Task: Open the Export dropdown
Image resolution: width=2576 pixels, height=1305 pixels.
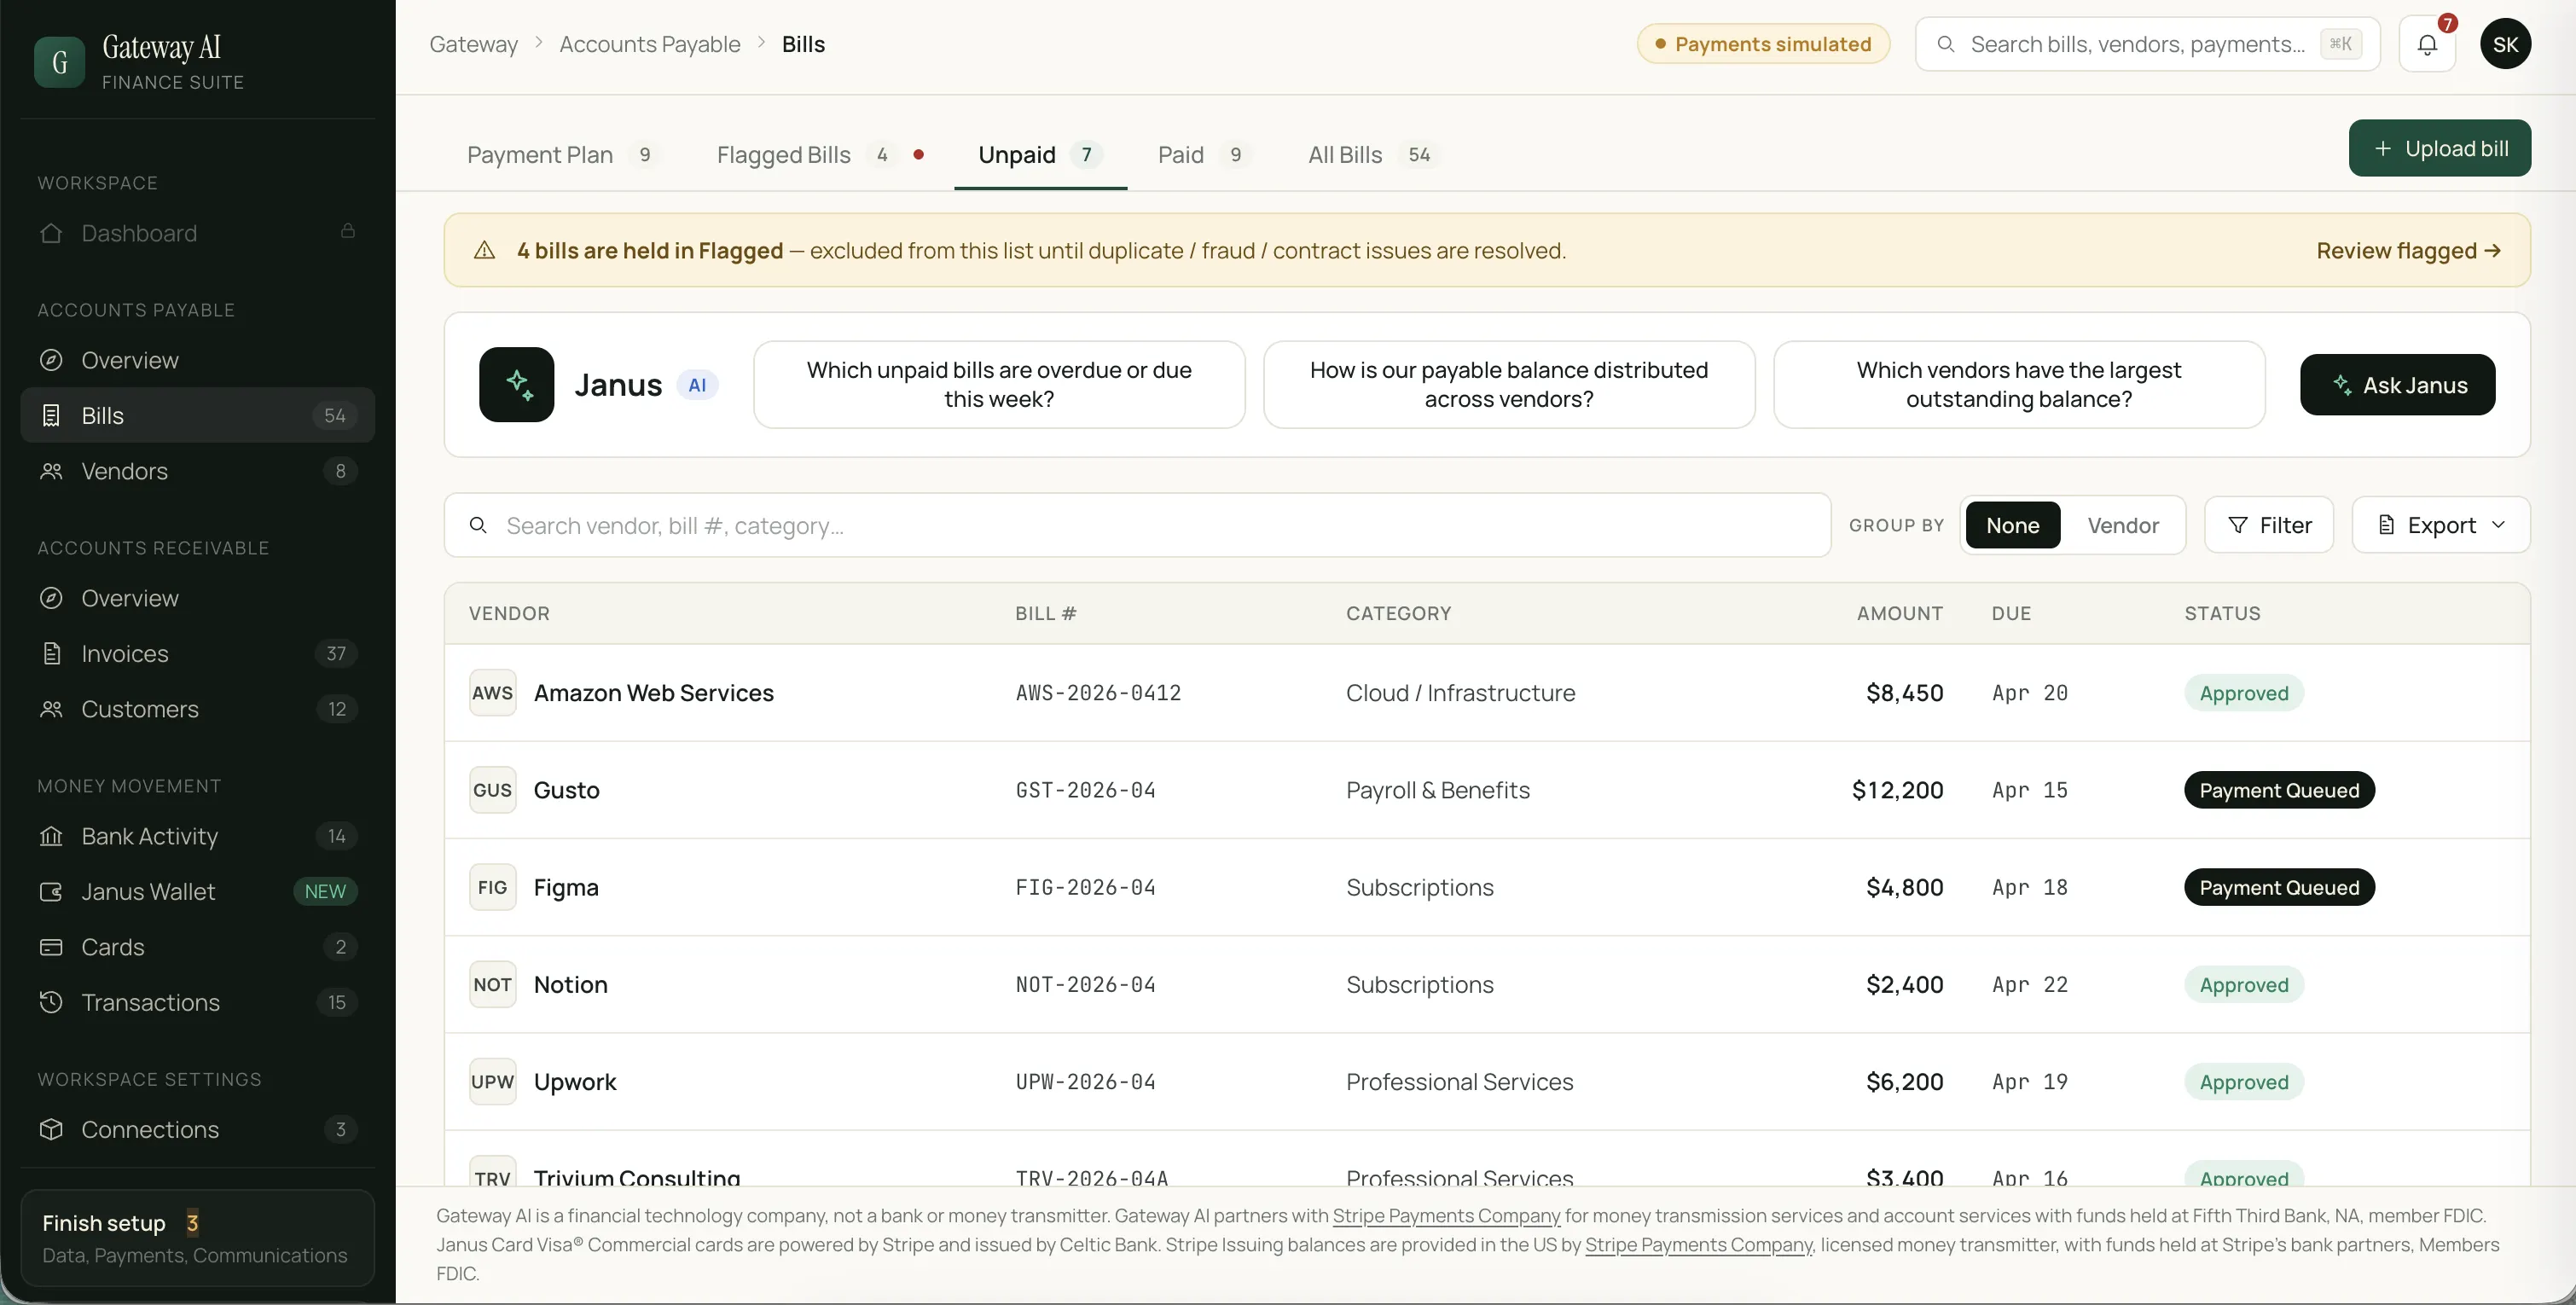Action: click(2440, 525)
